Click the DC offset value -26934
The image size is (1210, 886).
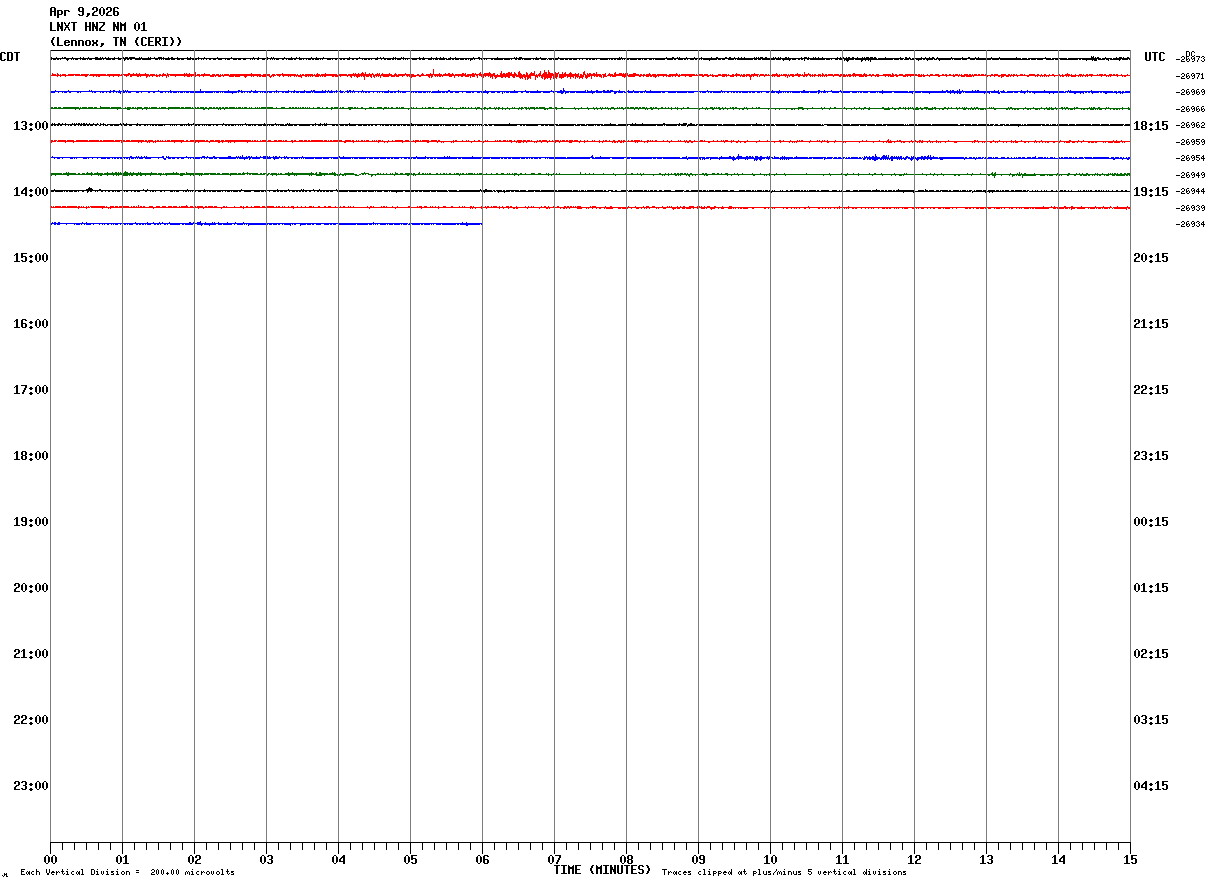[1190, 224]
